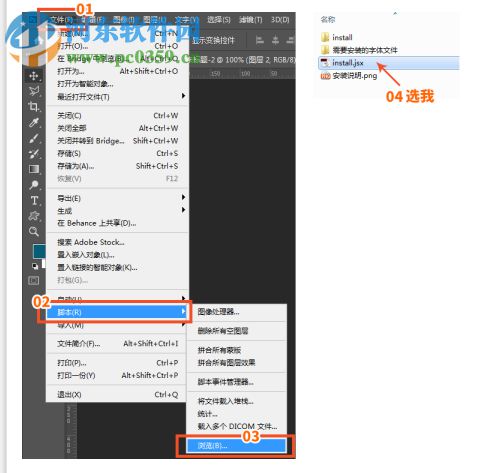Click the horizontal ruler above canvas

242,74
